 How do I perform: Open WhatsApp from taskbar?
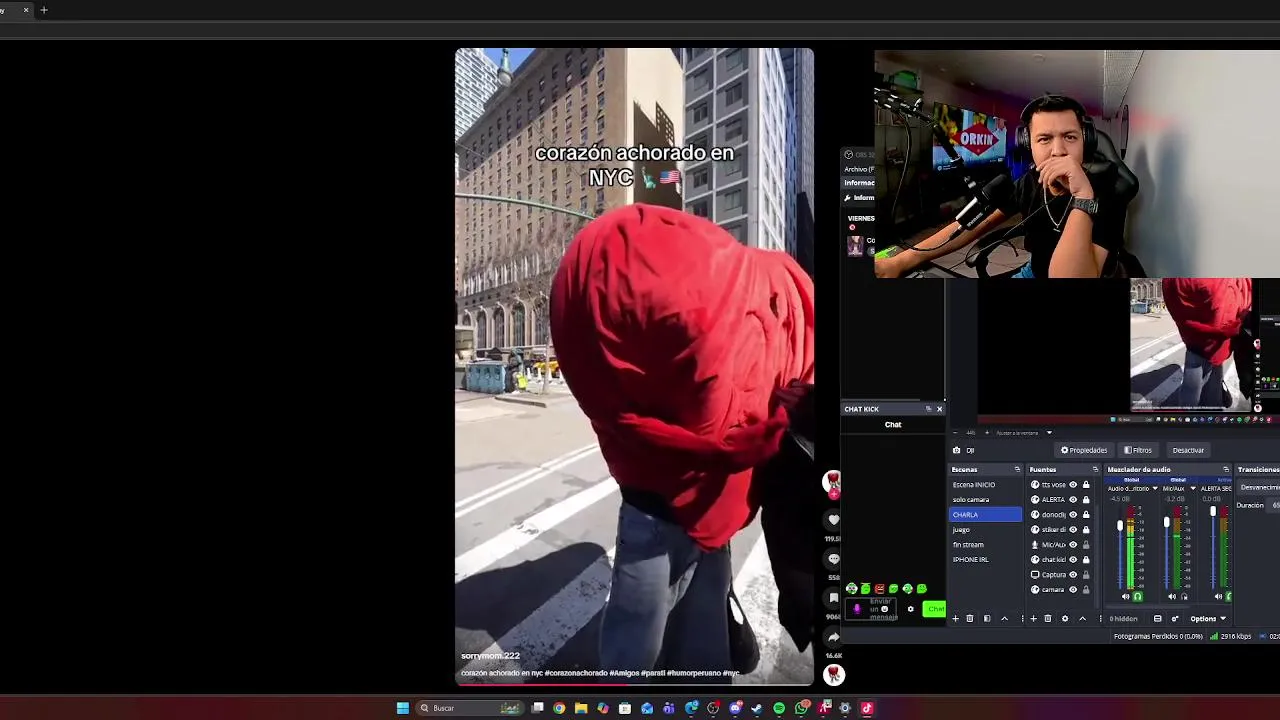[x=801, y=708]
